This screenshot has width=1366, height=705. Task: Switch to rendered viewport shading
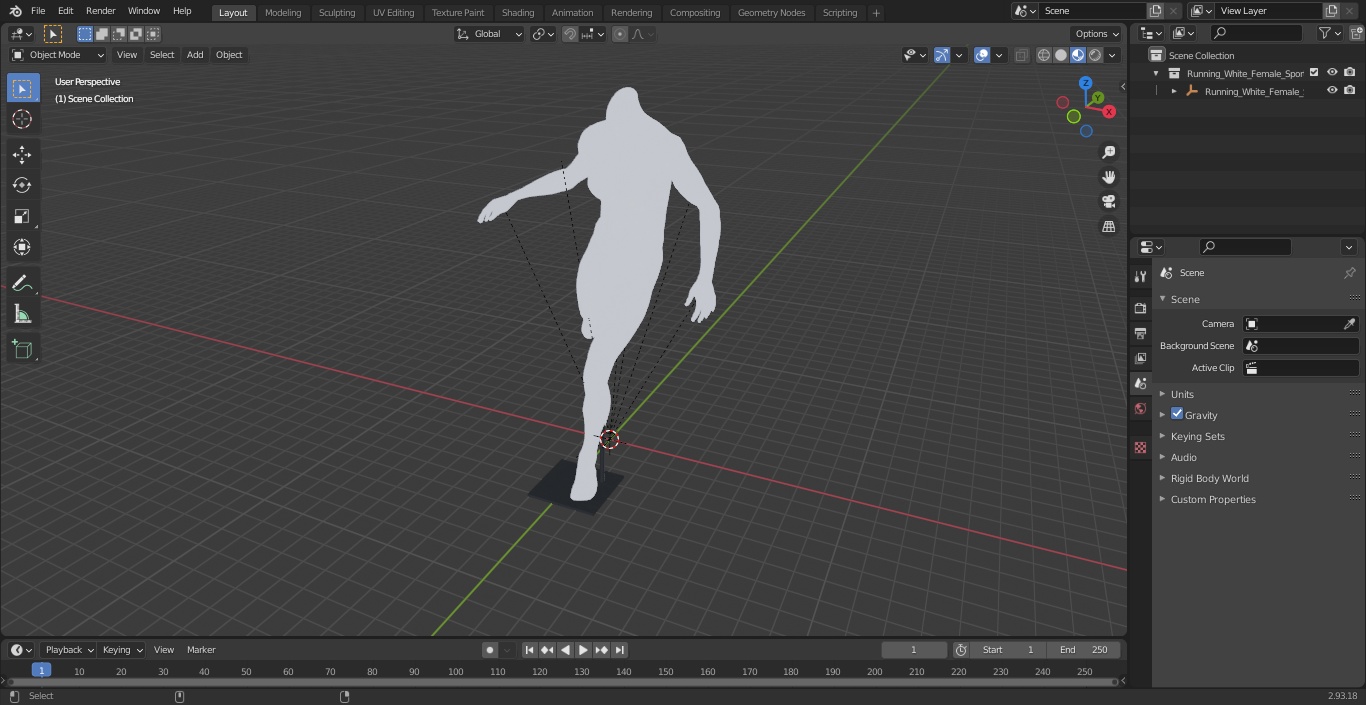1095,55
